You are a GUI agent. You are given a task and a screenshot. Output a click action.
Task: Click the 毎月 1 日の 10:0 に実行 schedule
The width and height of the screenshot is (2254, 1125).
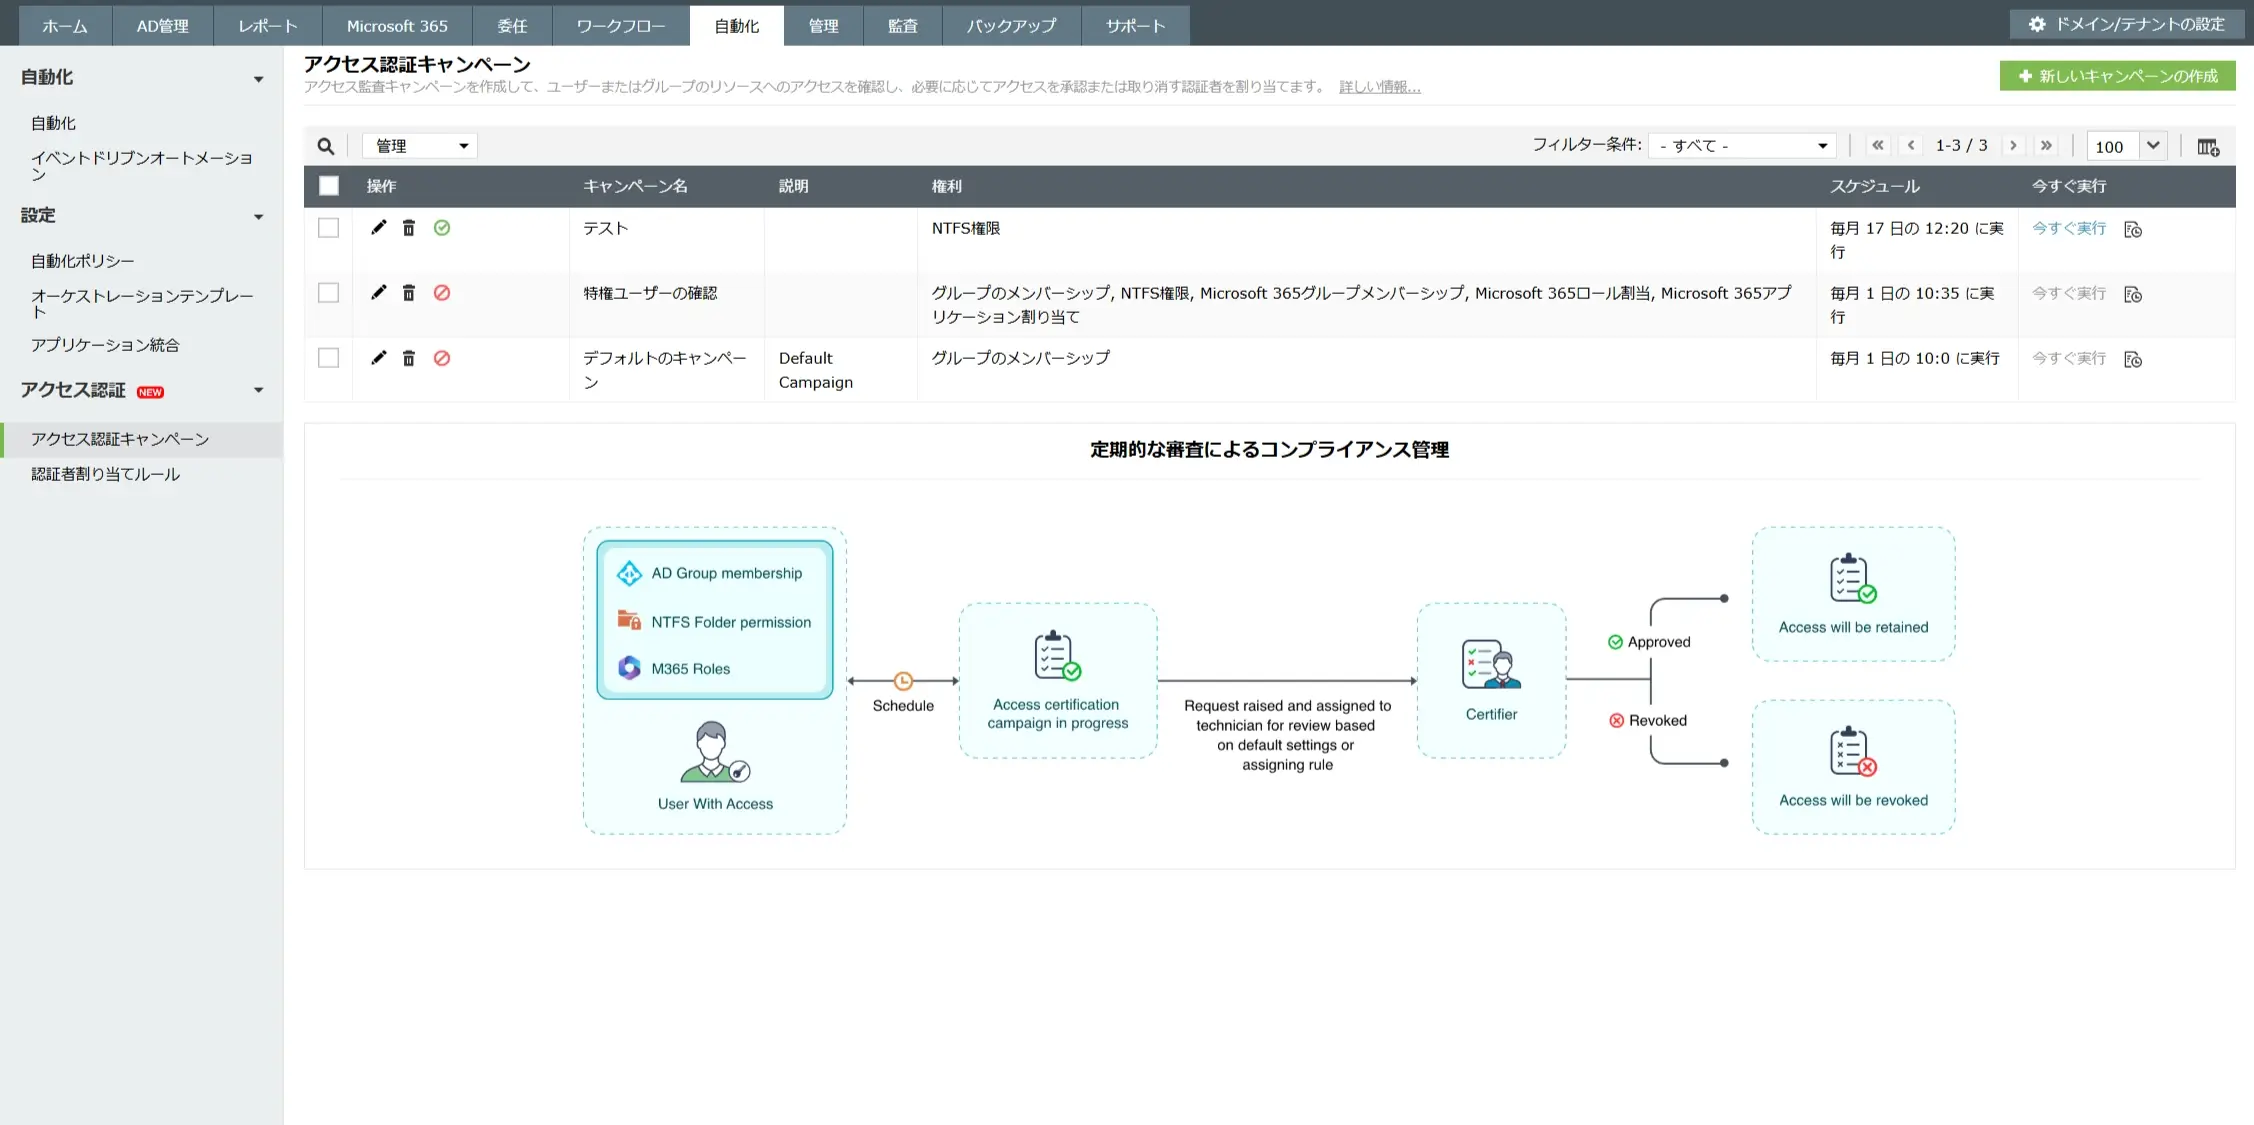[1915, 358]
